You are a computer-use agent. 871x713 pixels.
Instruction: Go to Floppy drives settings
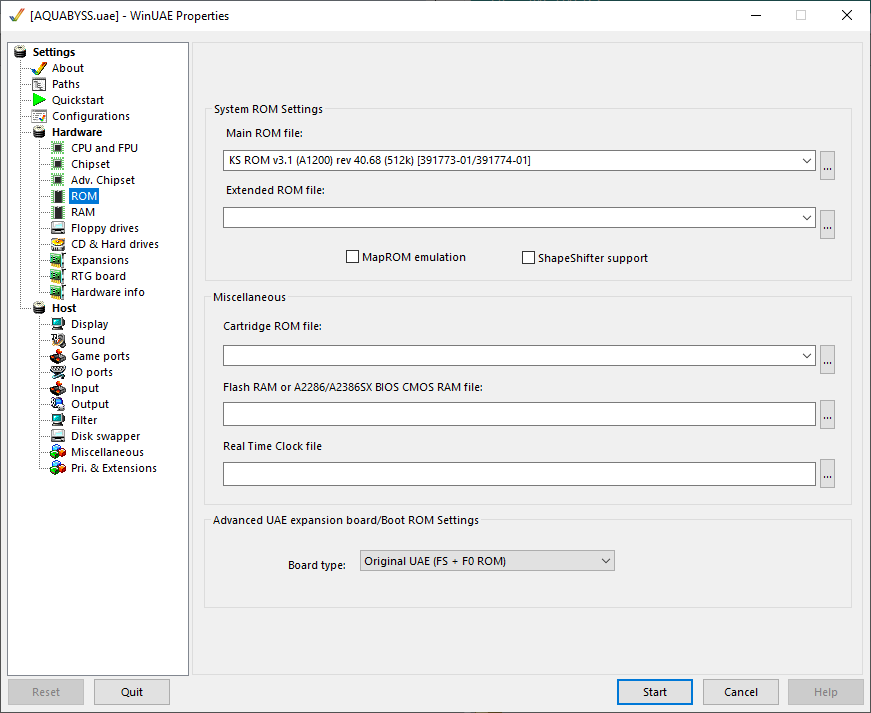tap(104, 228)
